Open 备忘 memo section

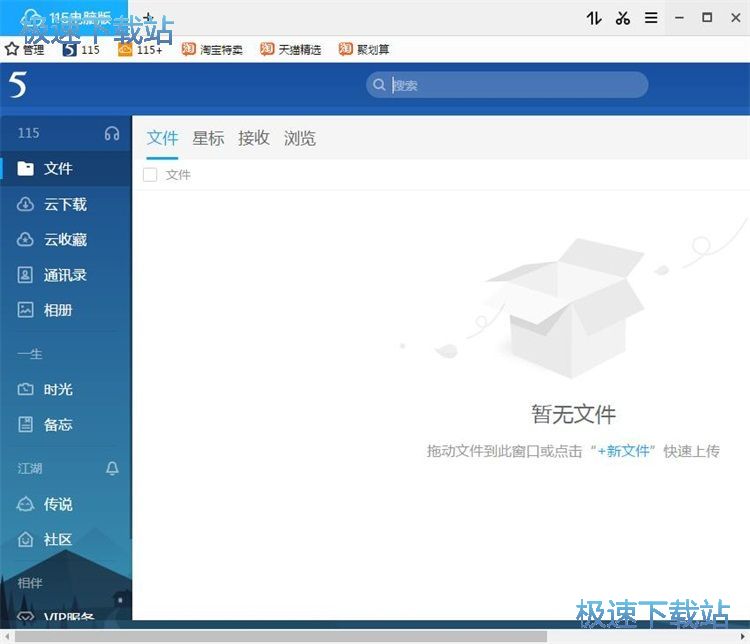pyautogui.click(x=58, y=425)
